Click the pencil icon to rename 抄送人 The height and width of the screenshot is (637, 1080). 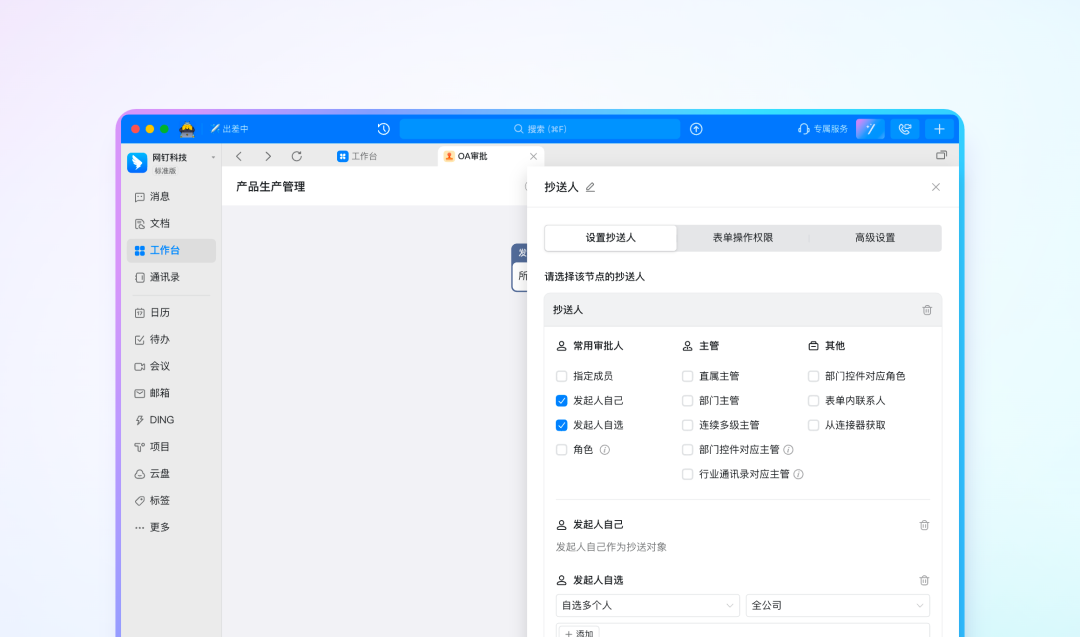pyautogui.click(x=590, y=187)
